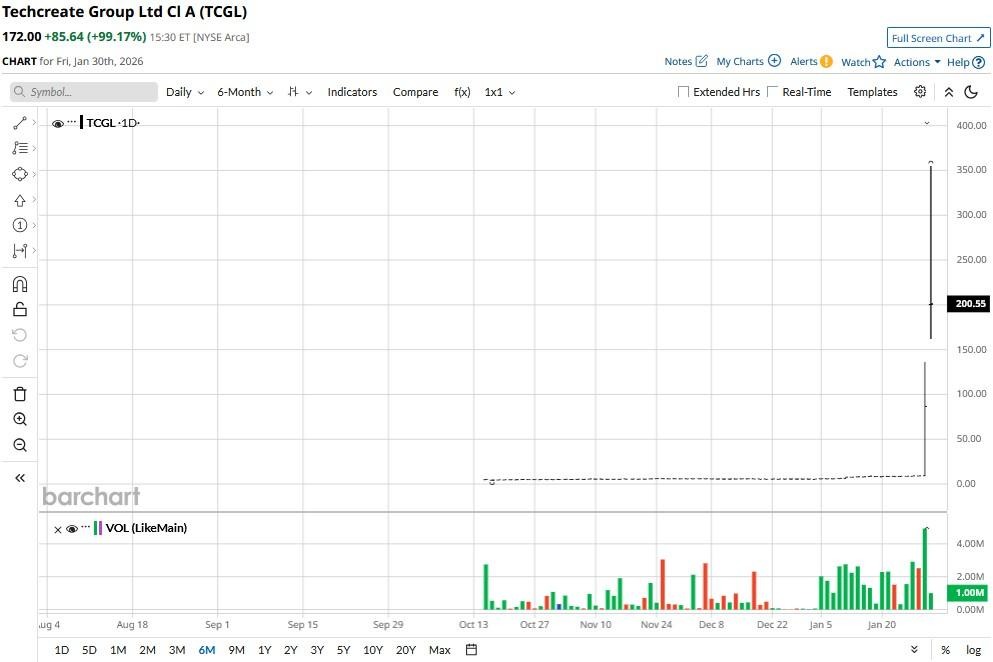Remove the VOL indicator pane
This screenshot has height=662, width=993.
58,530
